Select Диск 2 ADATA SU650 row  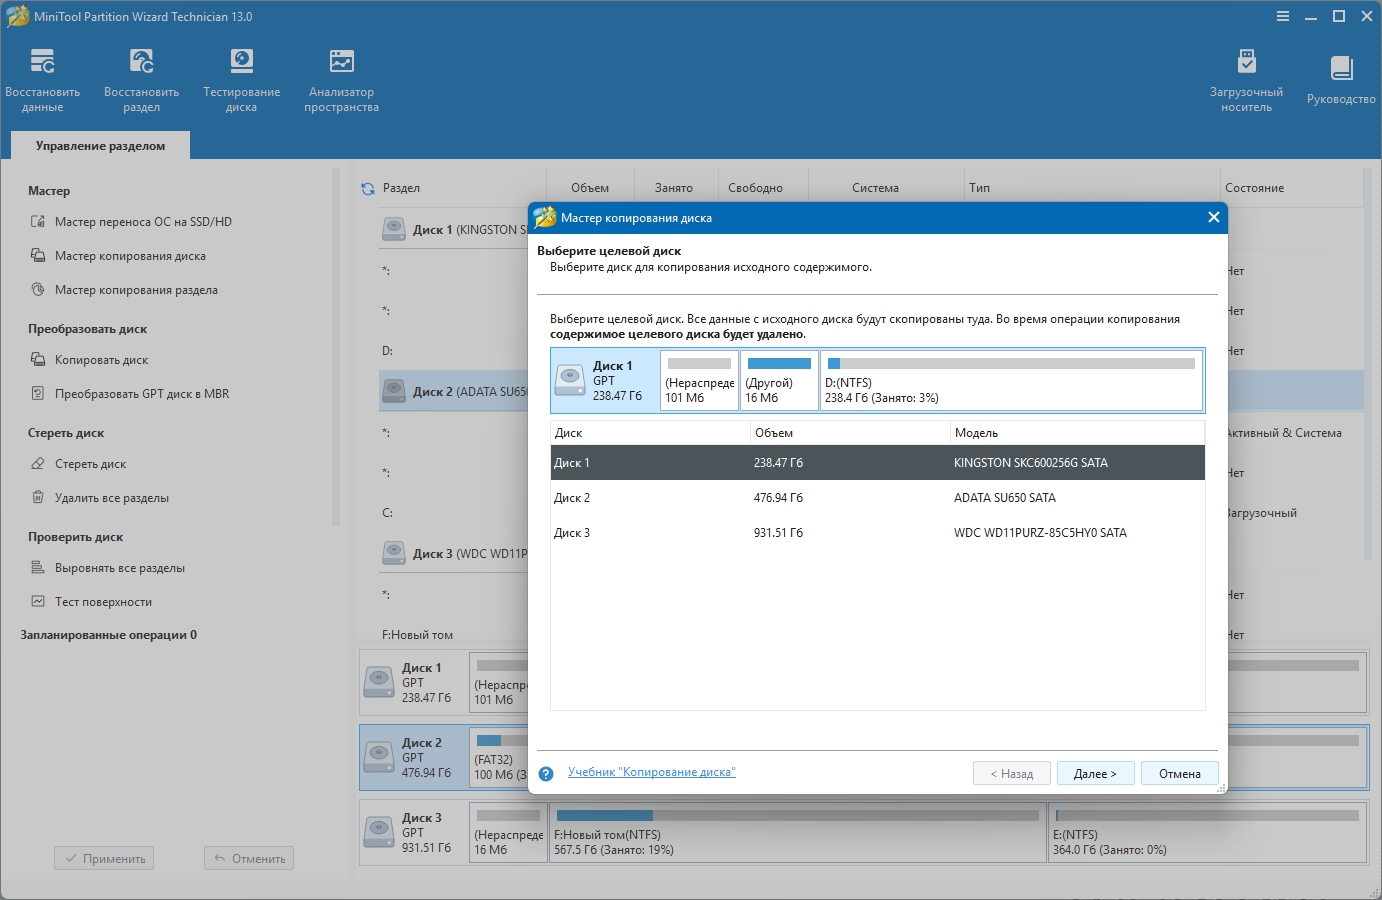point(877,498)
